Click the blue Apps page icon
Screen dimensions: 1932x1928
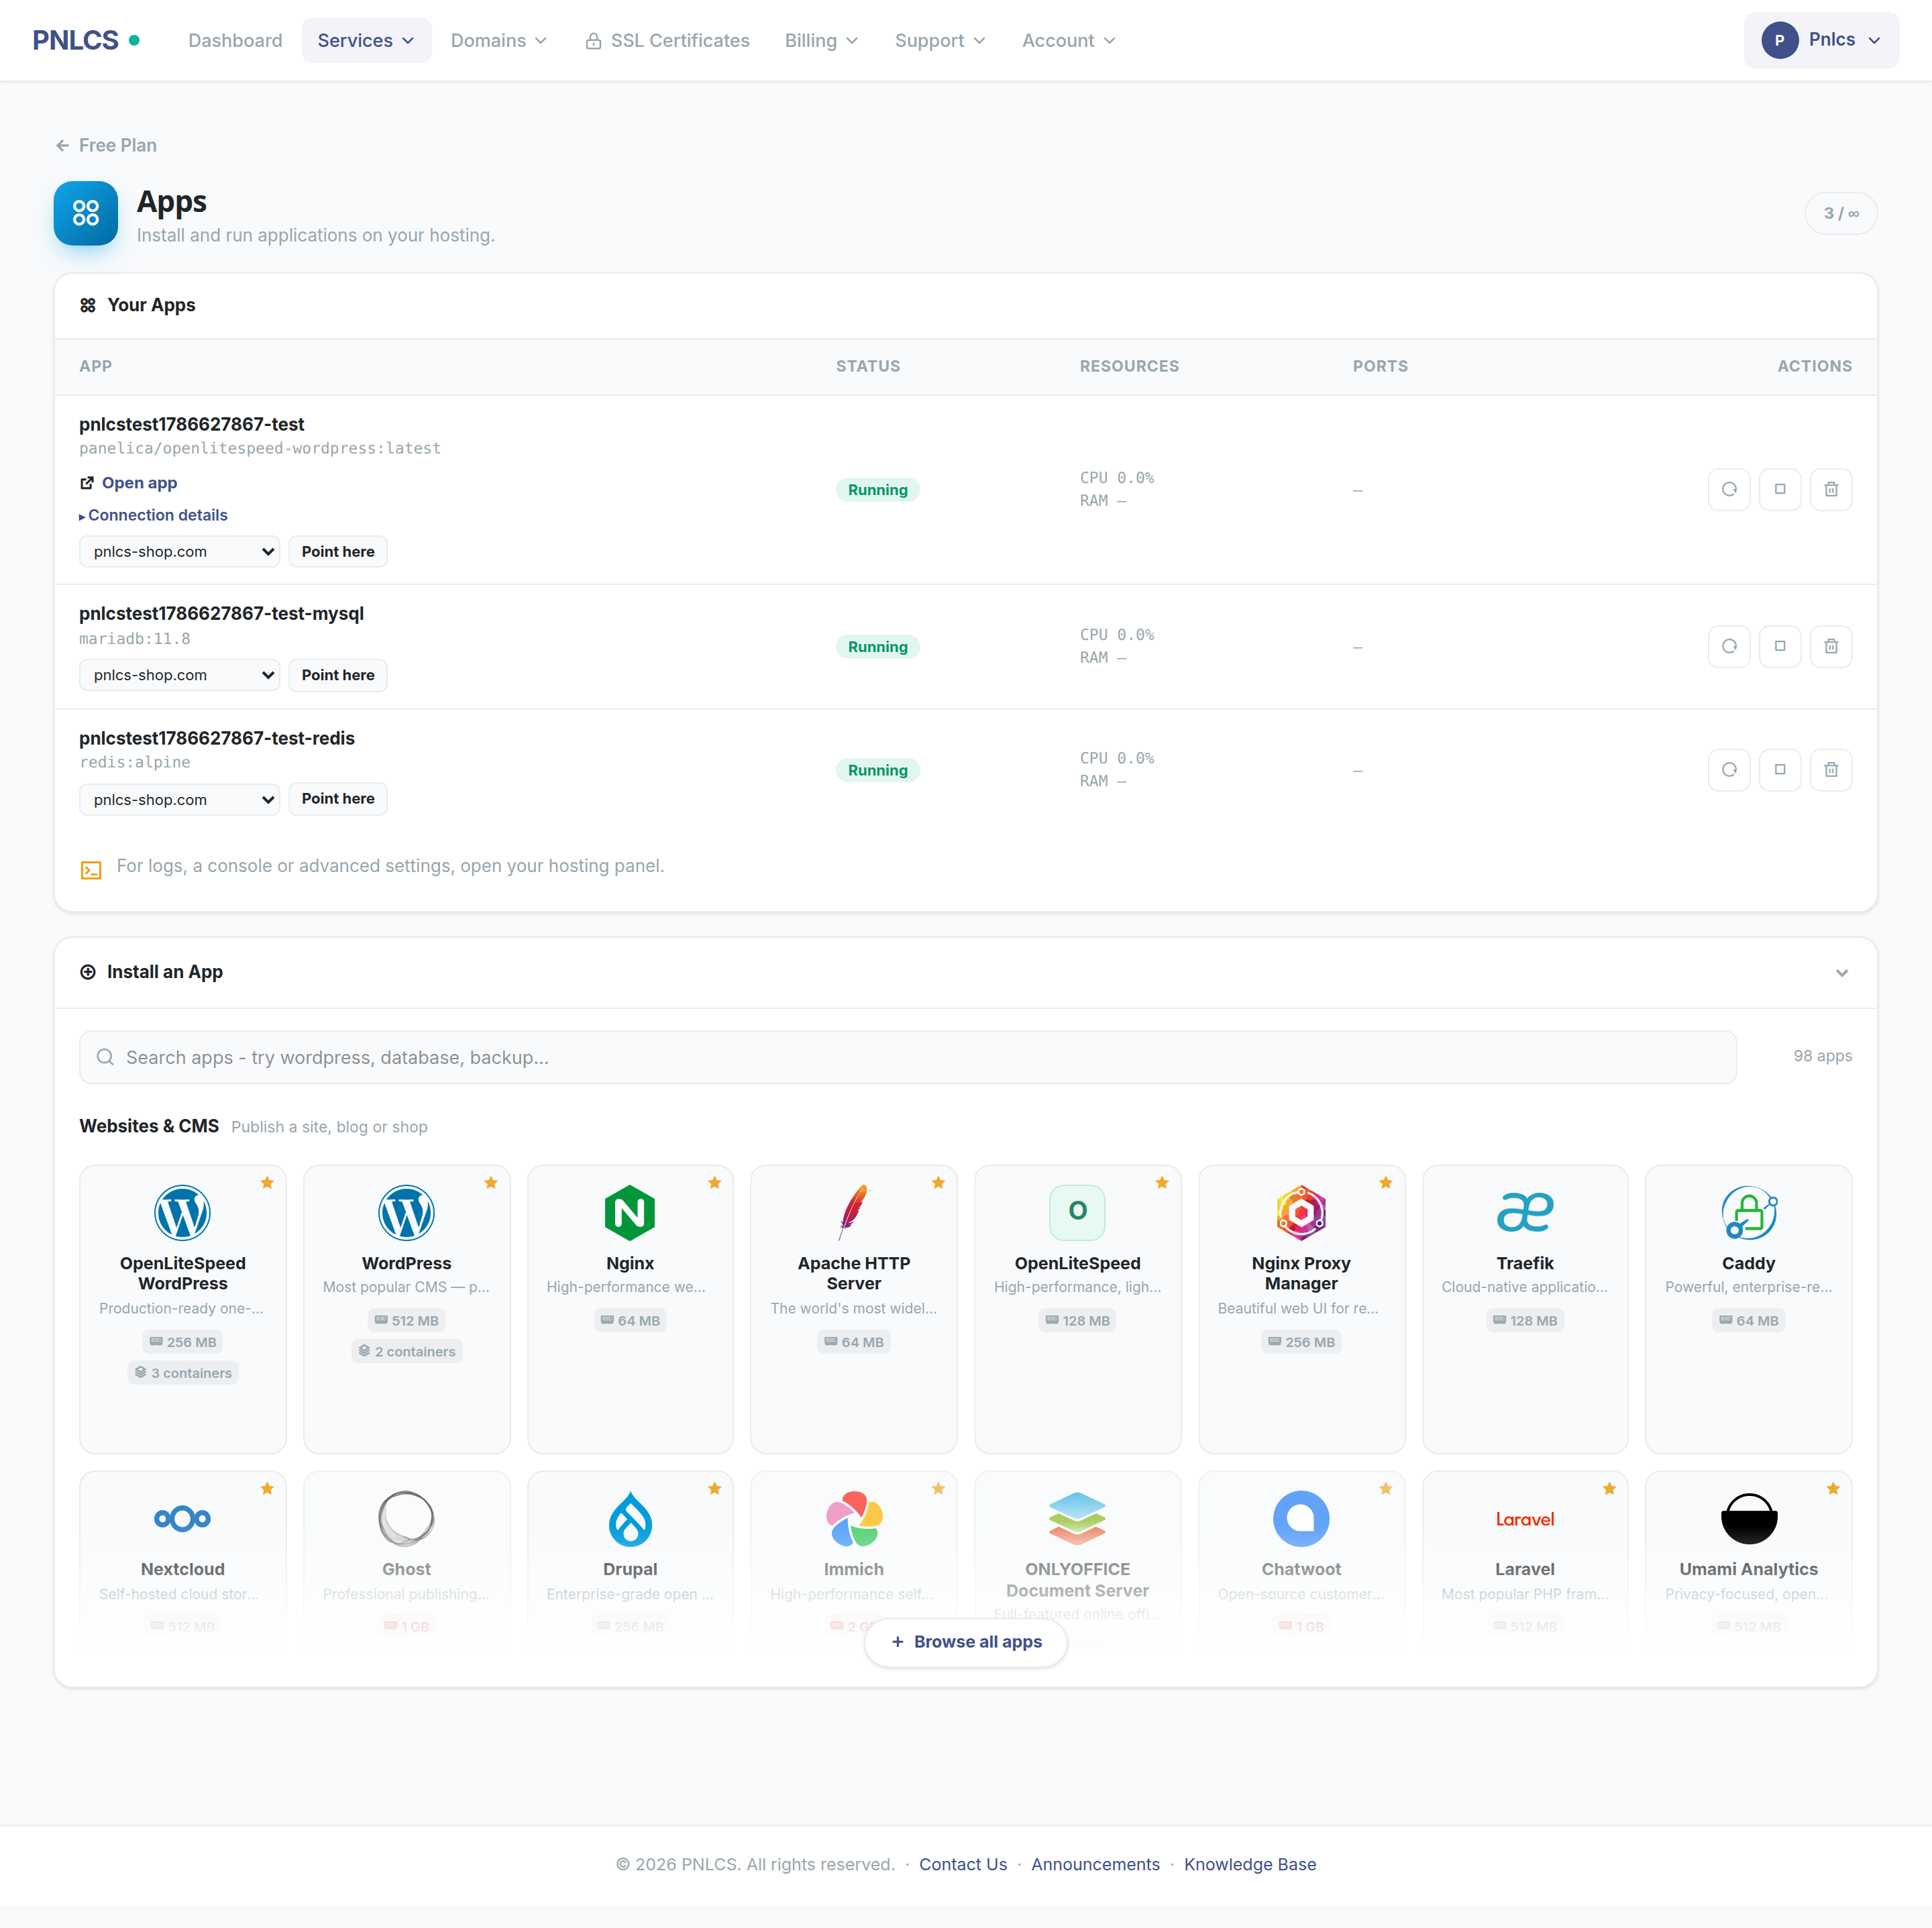tap(86, 213)
